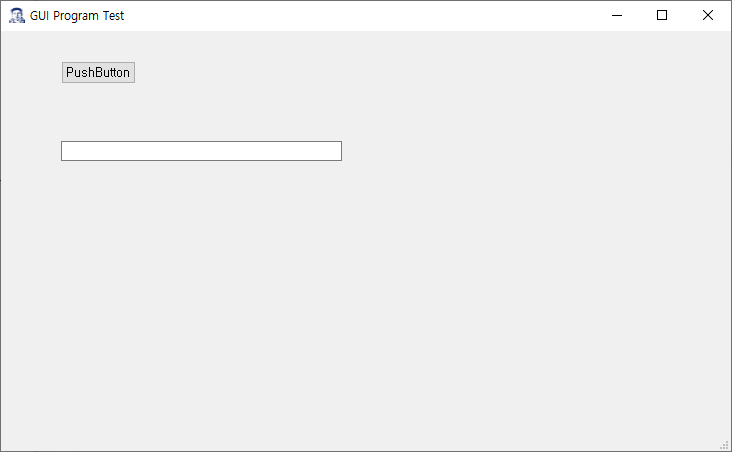Minimize the GUI Program Test window

[x=617, y=15]
